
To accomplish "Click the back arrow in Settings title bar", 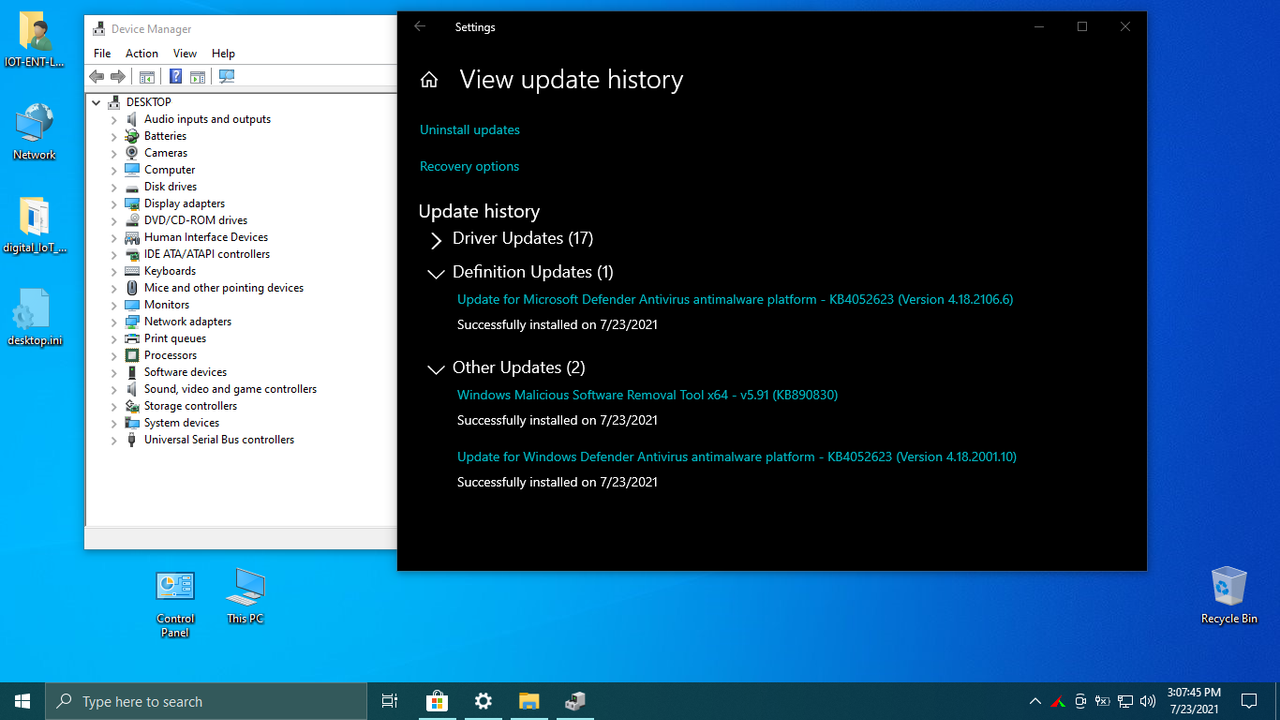I will coord(420,27).
